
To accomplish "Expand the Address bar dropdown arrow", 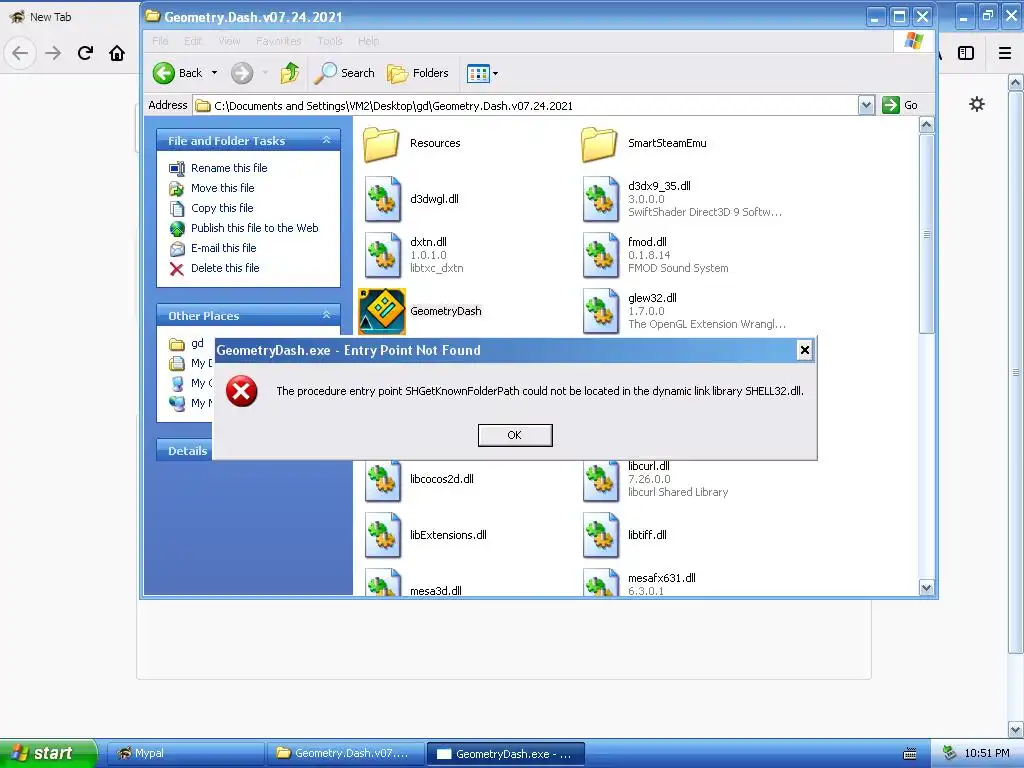I will [x=866, y=105].
